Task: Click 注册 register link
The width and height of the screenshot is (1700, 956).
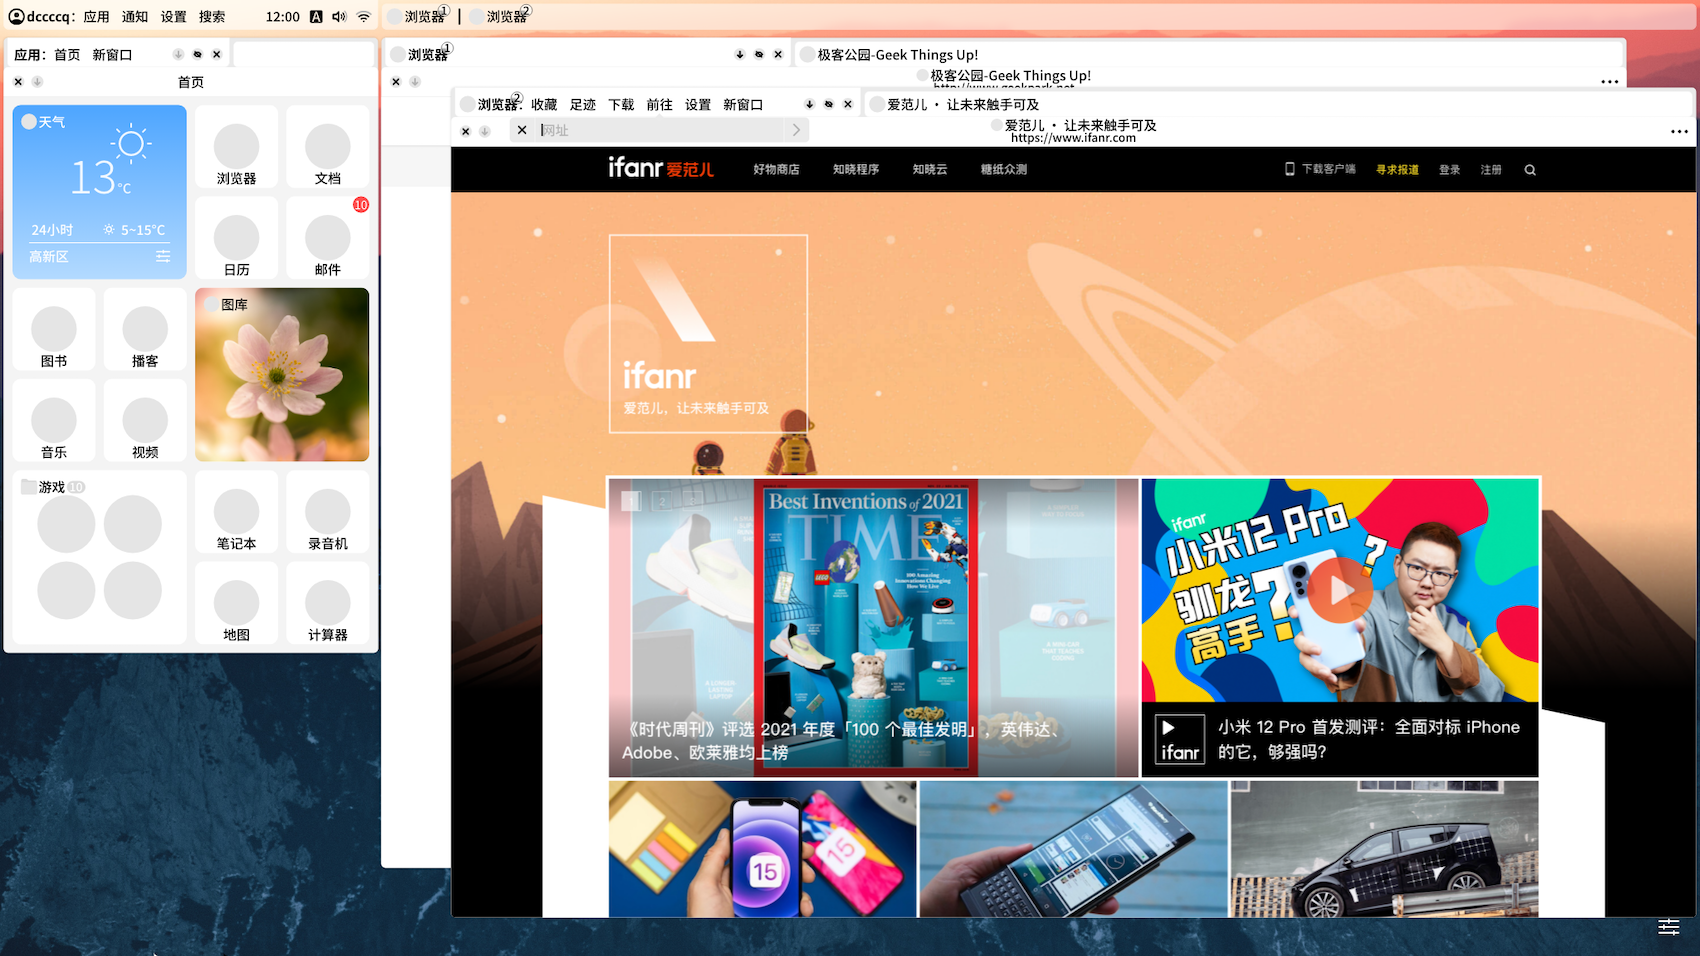Action: pyautogui.click(x=1491, y=170)
